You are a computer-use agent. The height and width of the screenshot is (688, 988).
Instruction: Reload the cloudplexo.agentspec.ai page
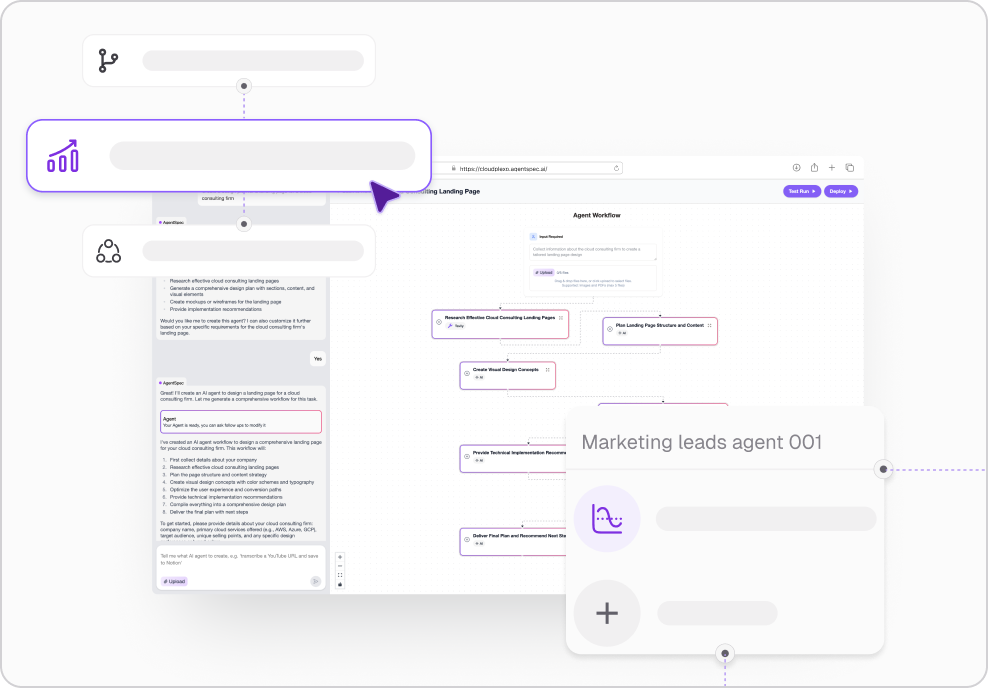616,167
